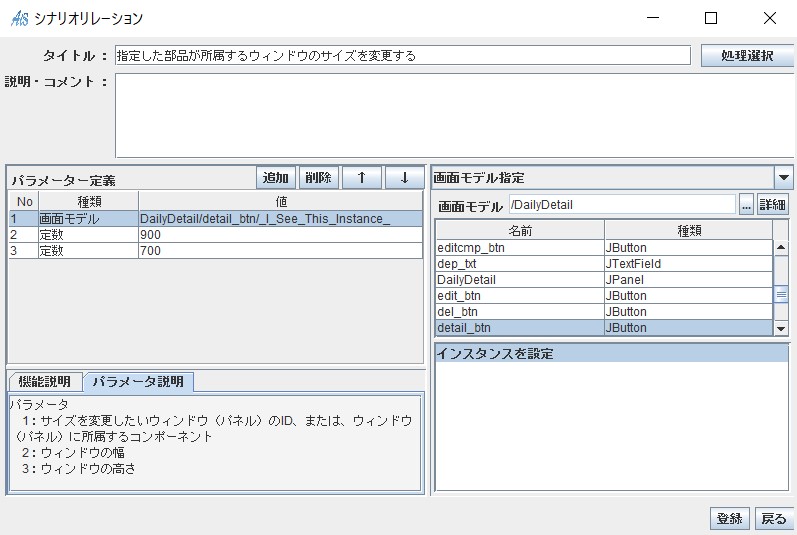
Task: Open 処理選択 button
Action: pos(746,56)
